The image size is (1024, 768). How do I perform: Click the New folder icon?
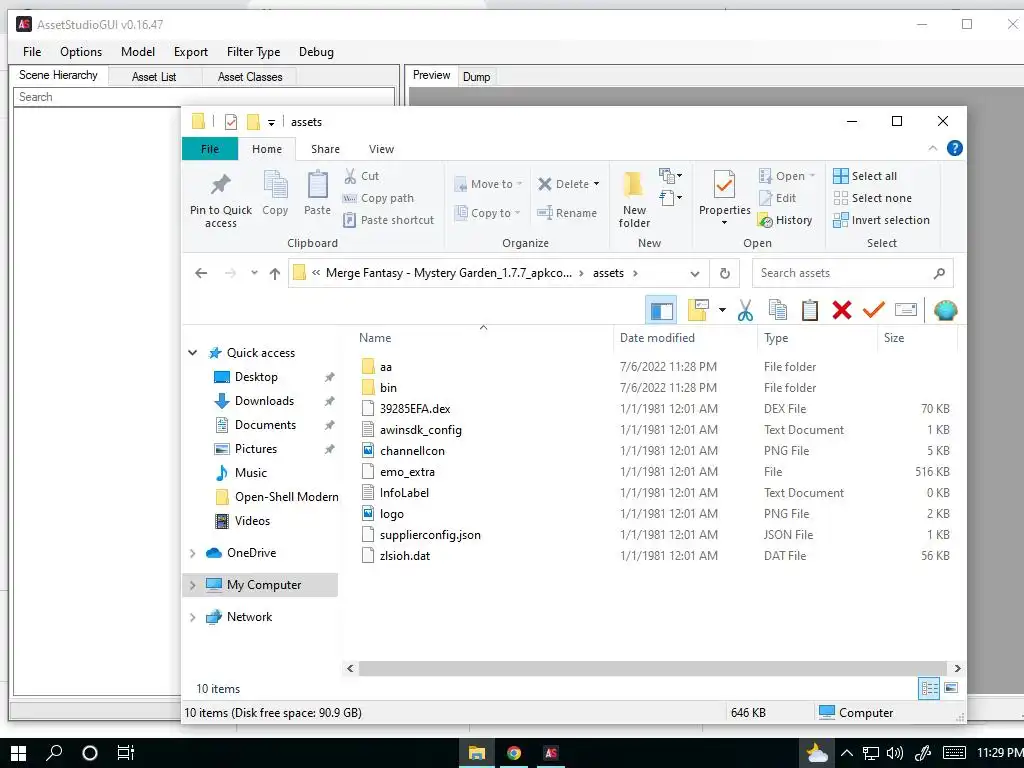tap(633, 185)
